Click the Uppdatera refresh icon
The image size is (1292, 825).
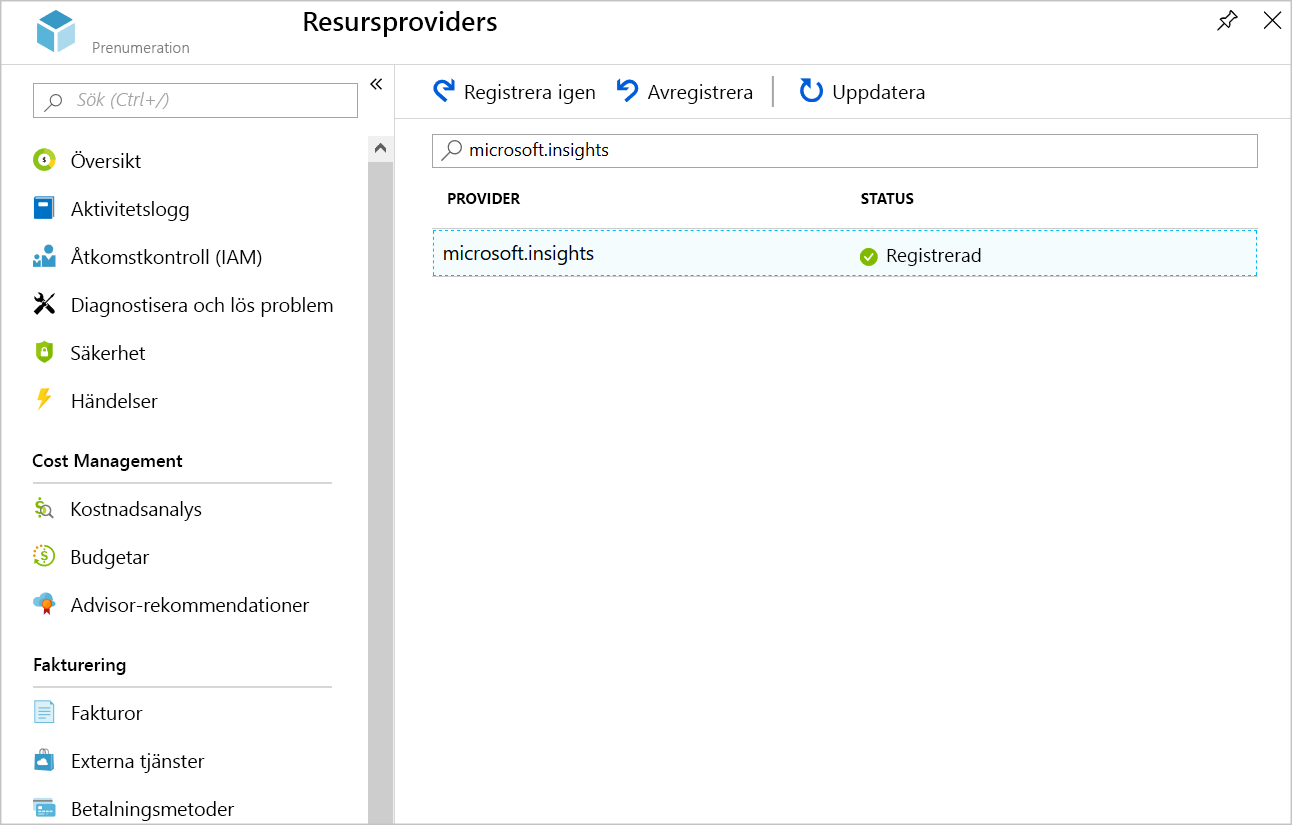[x=811, y=92]
